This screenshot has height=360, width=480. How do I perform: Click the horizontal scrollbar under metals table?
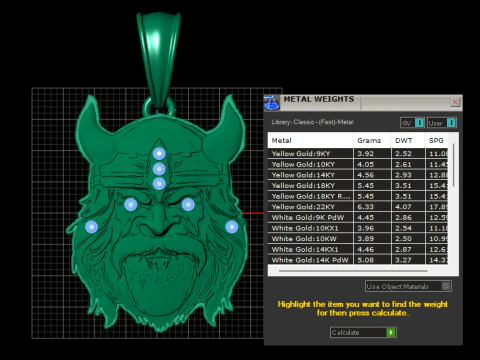(353, 271)
